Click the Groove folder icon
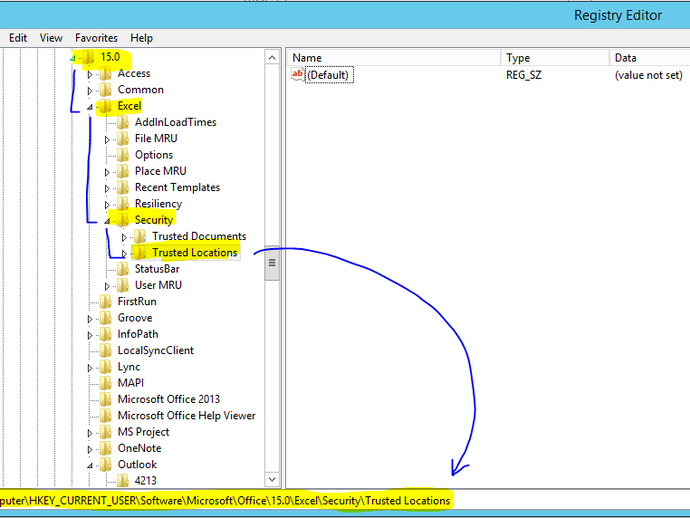 coord(106,317)
